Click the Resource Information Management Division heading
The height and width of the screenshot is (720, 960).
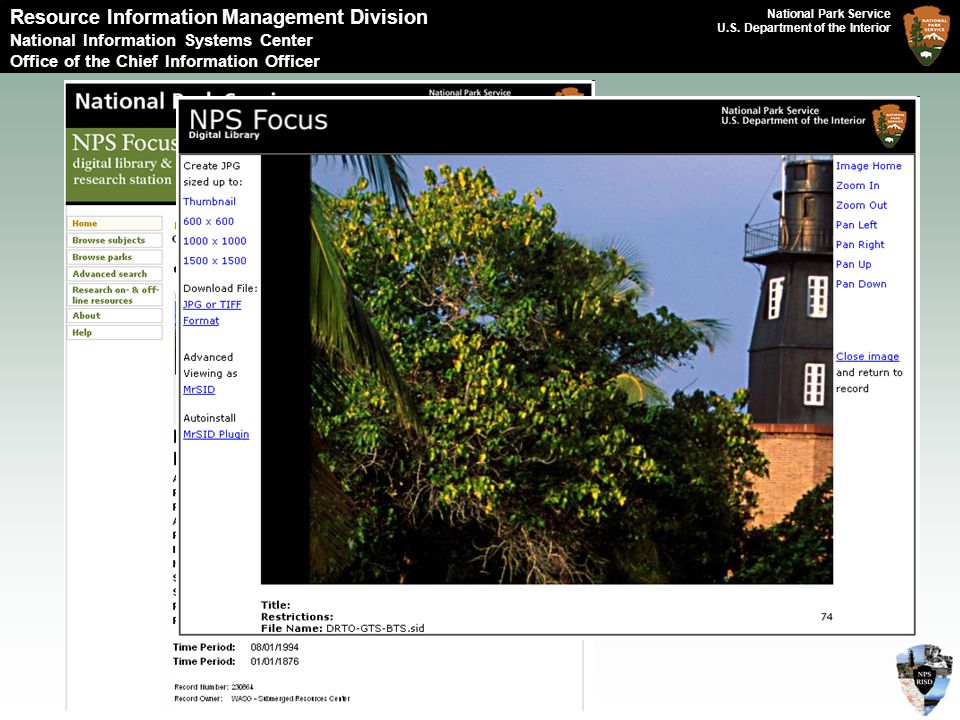pyautogui.click(x=219, y=17)
